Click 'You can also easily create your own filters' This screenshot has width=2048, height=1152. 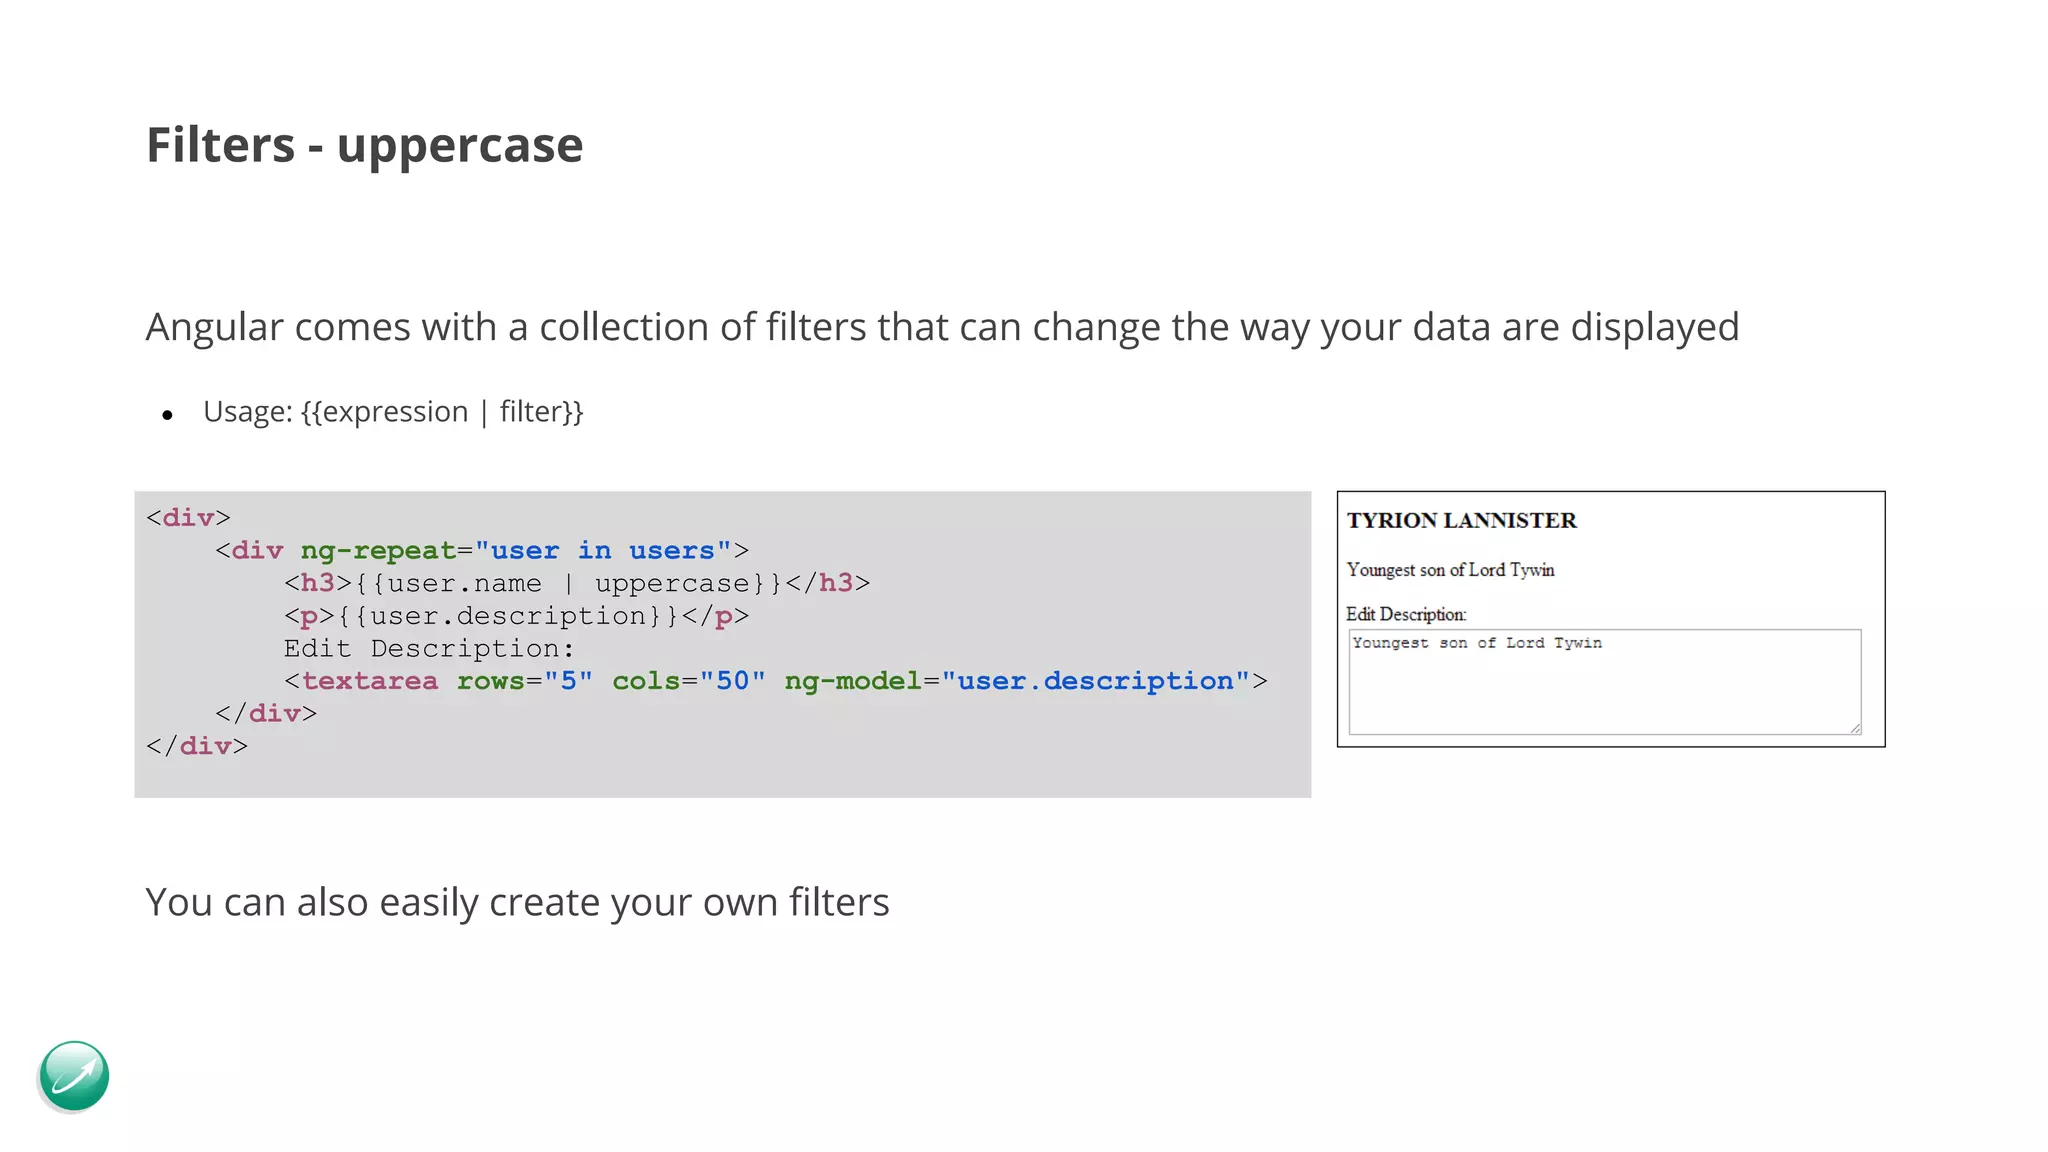pos(517,902)
